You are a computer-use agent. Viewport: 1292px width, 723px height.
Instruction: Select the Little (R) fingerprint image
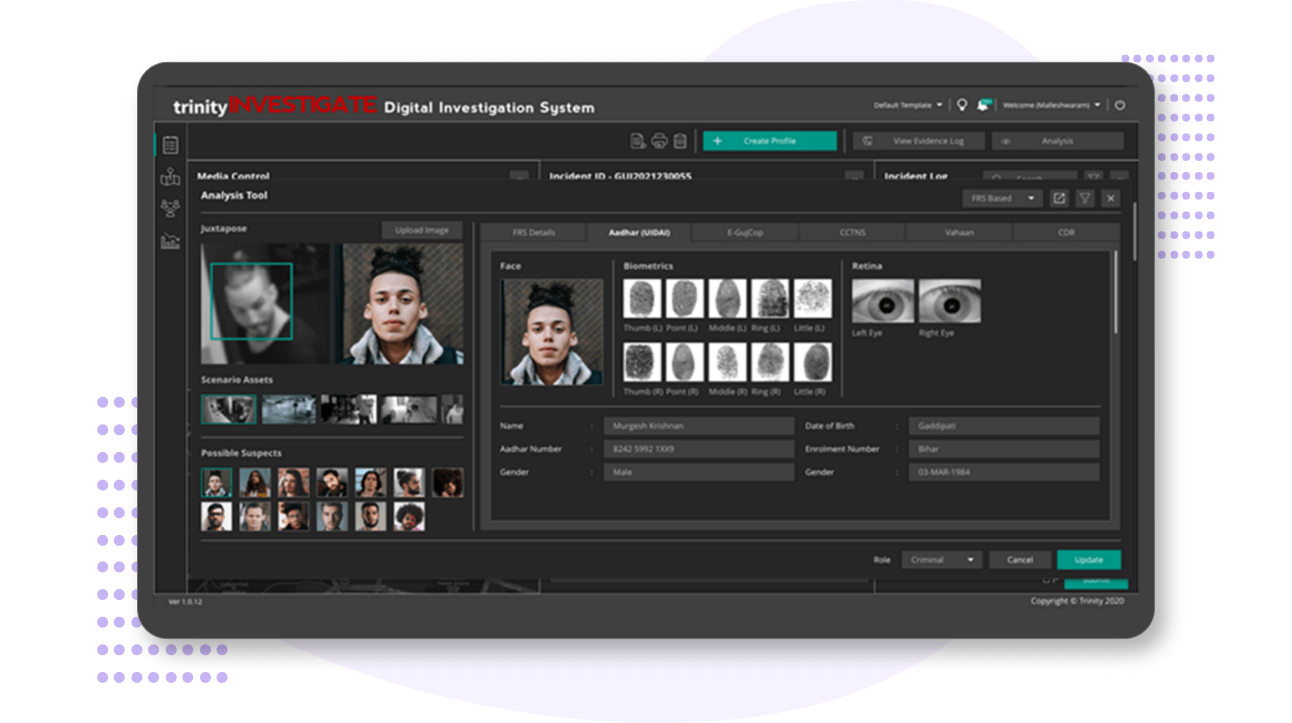[813, 362]
